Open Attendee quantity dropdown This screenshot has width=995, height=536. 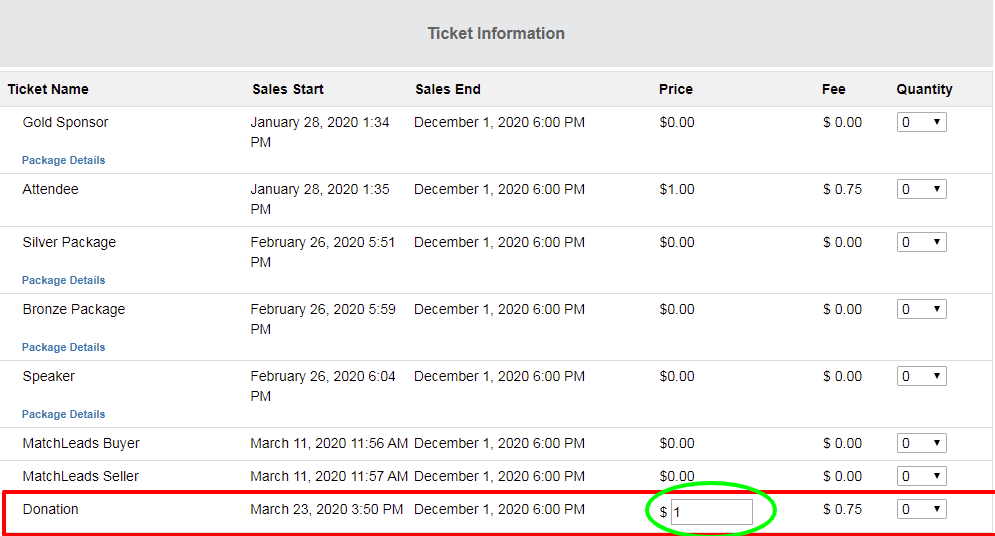point(921,189)
